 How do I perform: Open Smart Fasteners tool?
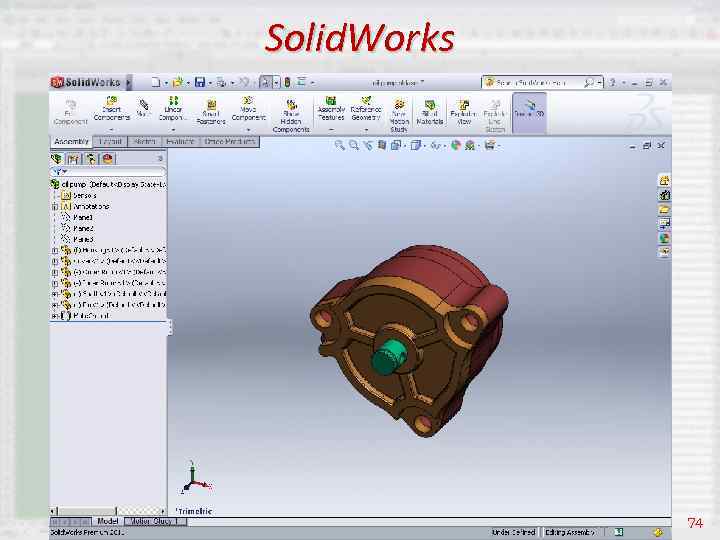(x=211, y=112)
